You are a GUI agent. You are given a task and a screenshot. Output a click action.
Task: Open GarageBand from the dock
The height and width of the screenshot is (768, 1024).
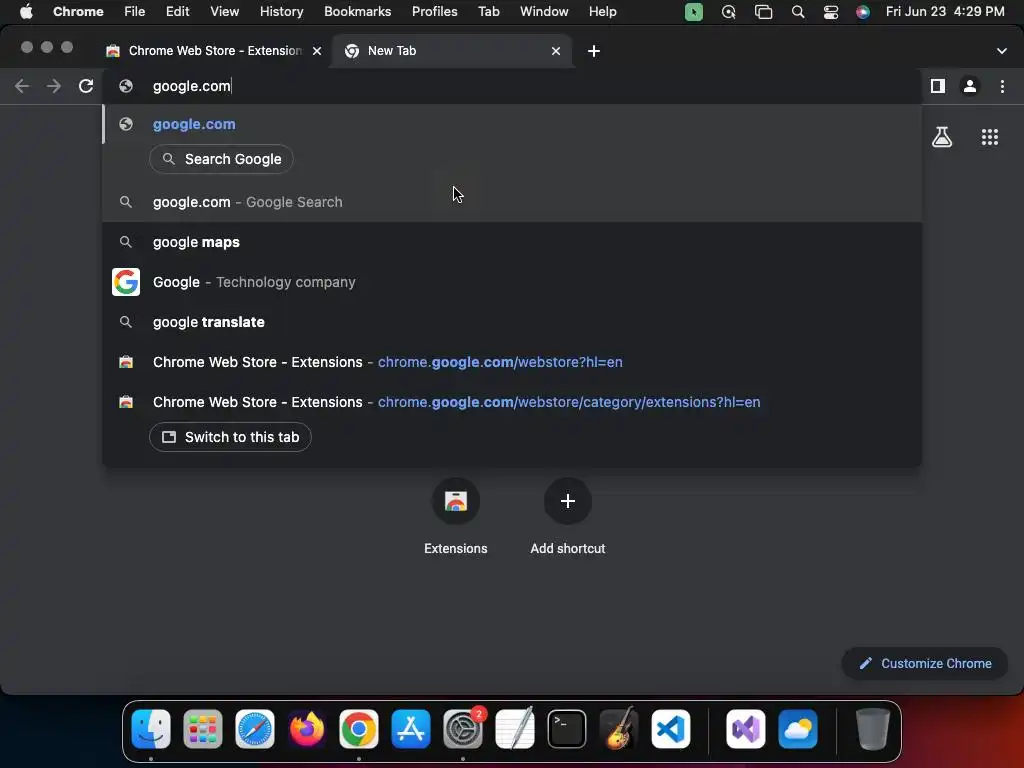pos(619,729)
